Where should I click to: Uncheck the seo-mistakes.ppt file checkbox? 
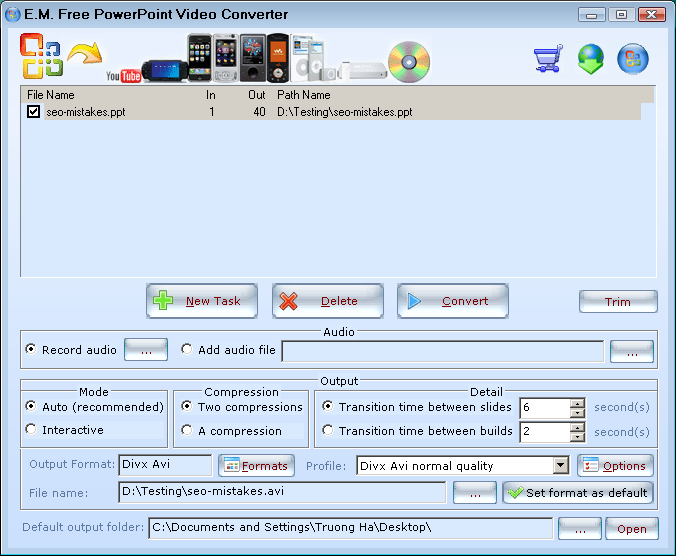tap(33, 112)
